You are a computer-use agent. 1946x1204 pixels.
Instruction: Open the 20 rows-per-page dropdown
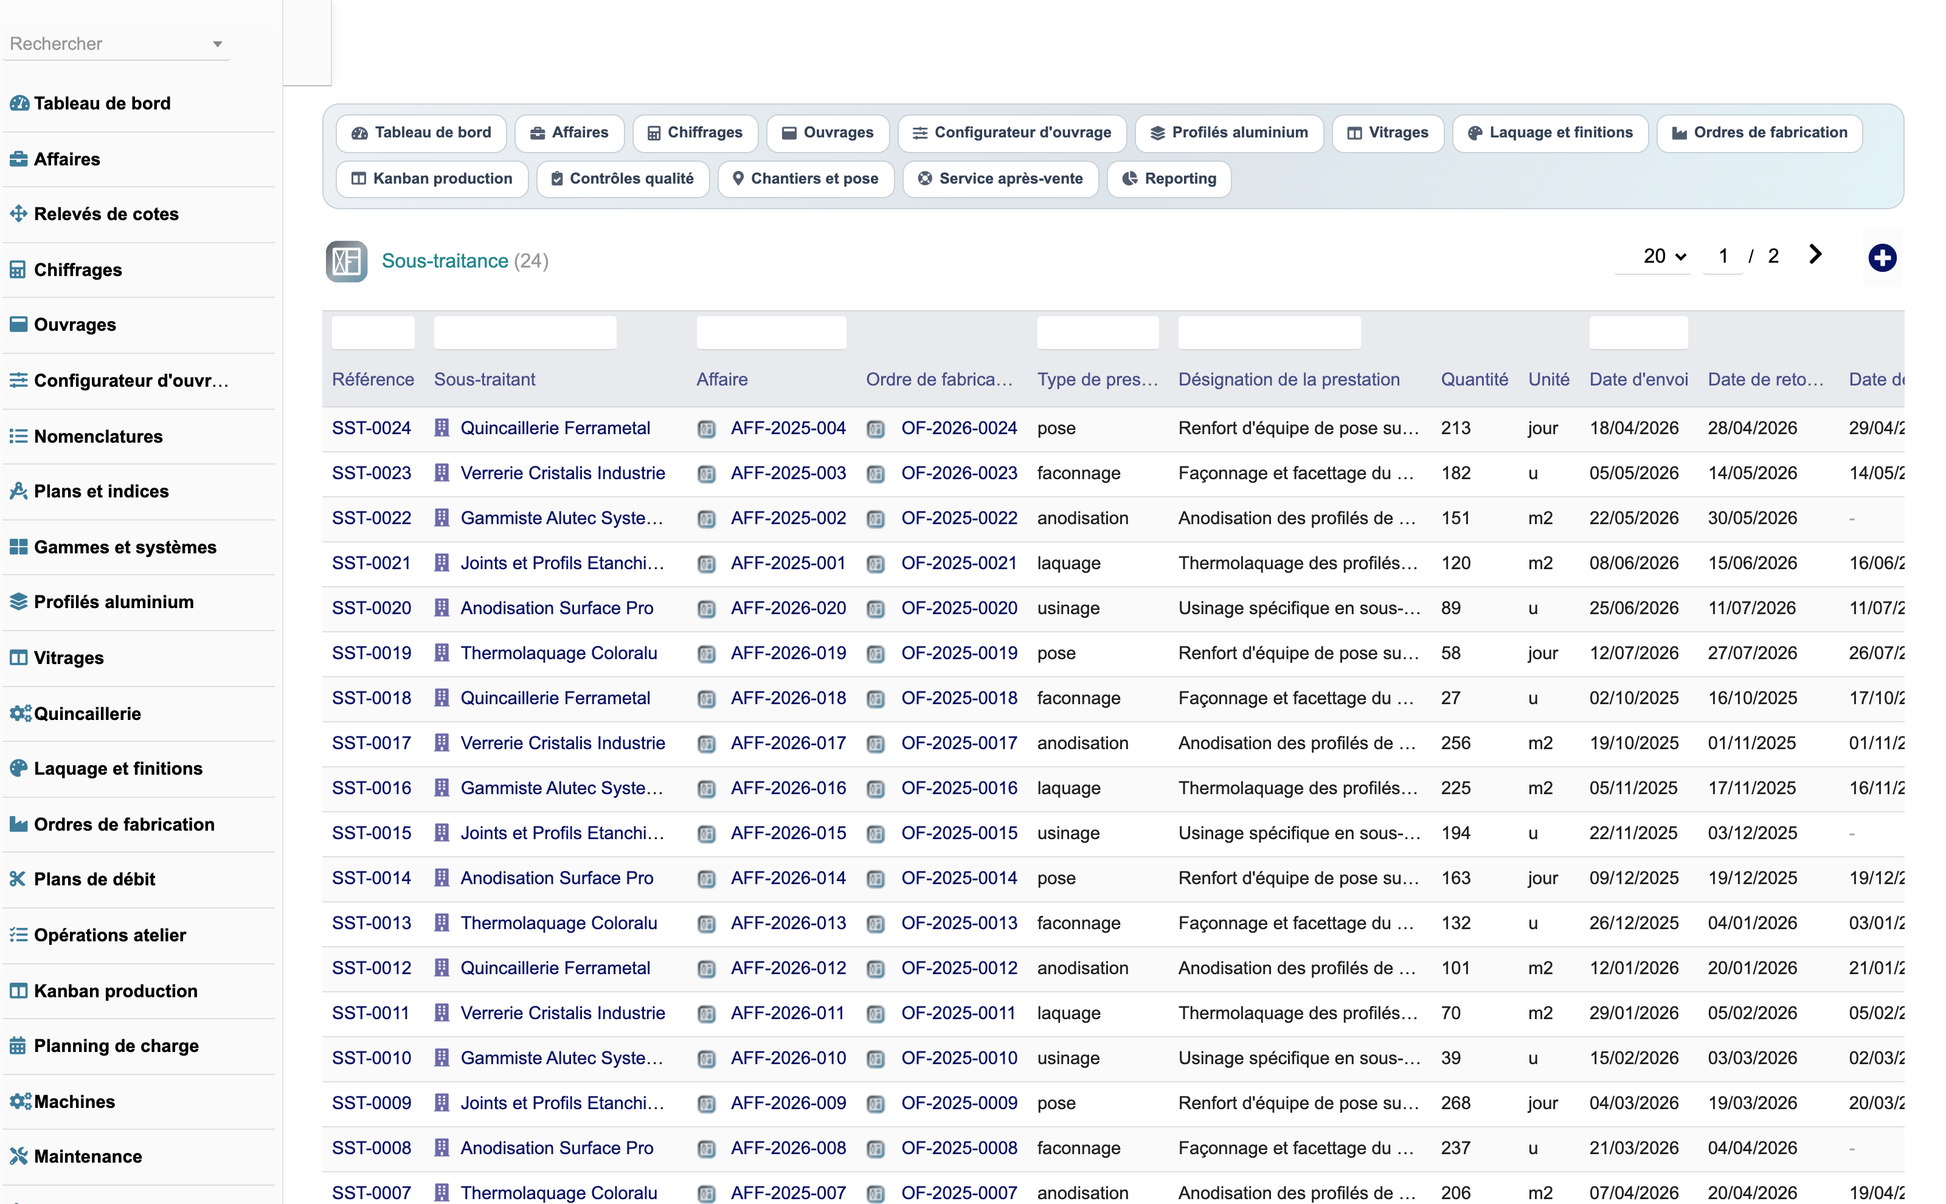pos(1664,257)
